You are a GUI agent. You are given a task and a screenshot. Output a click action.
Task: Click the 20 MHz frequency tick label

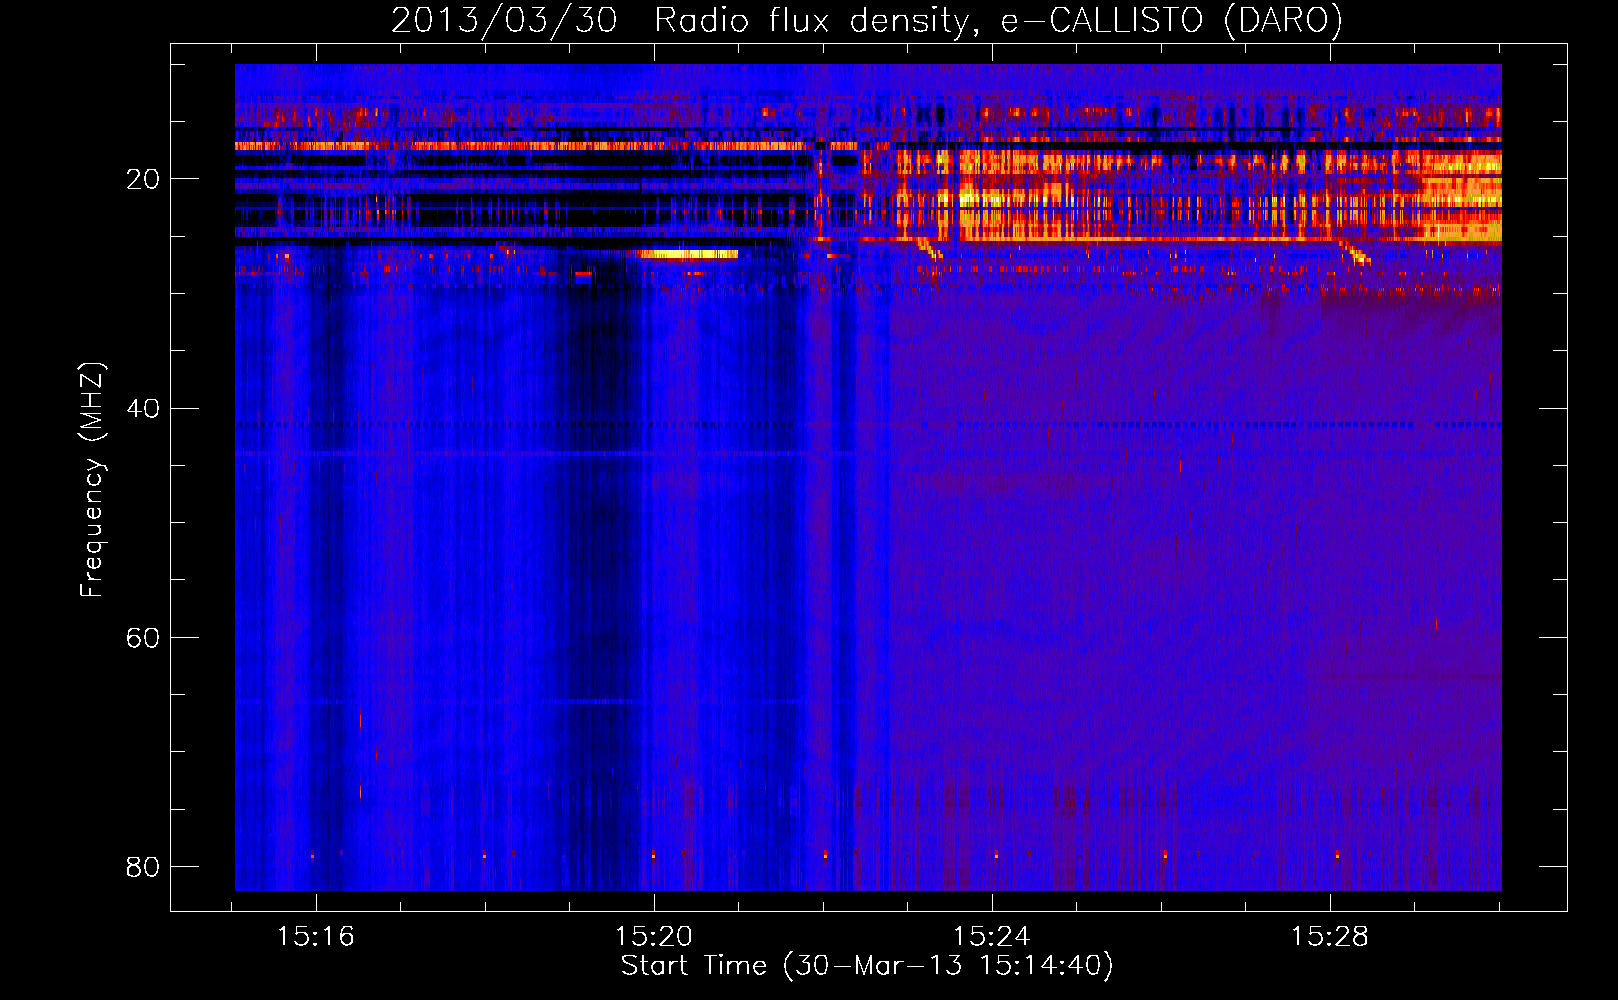click(x=143, y=179)
